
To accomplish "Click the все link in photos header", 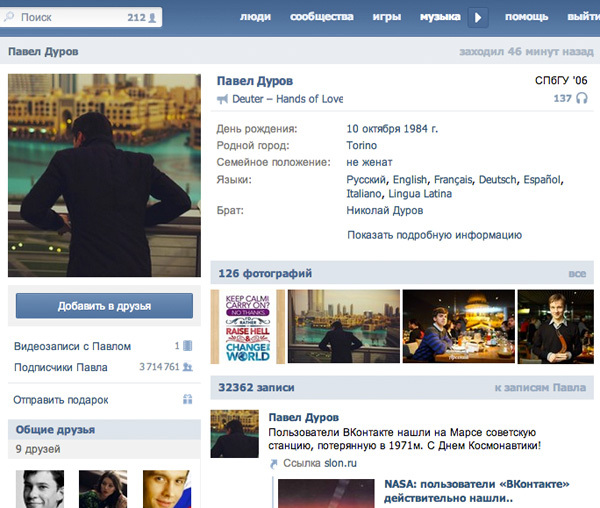I will click(x=577, y=274).
